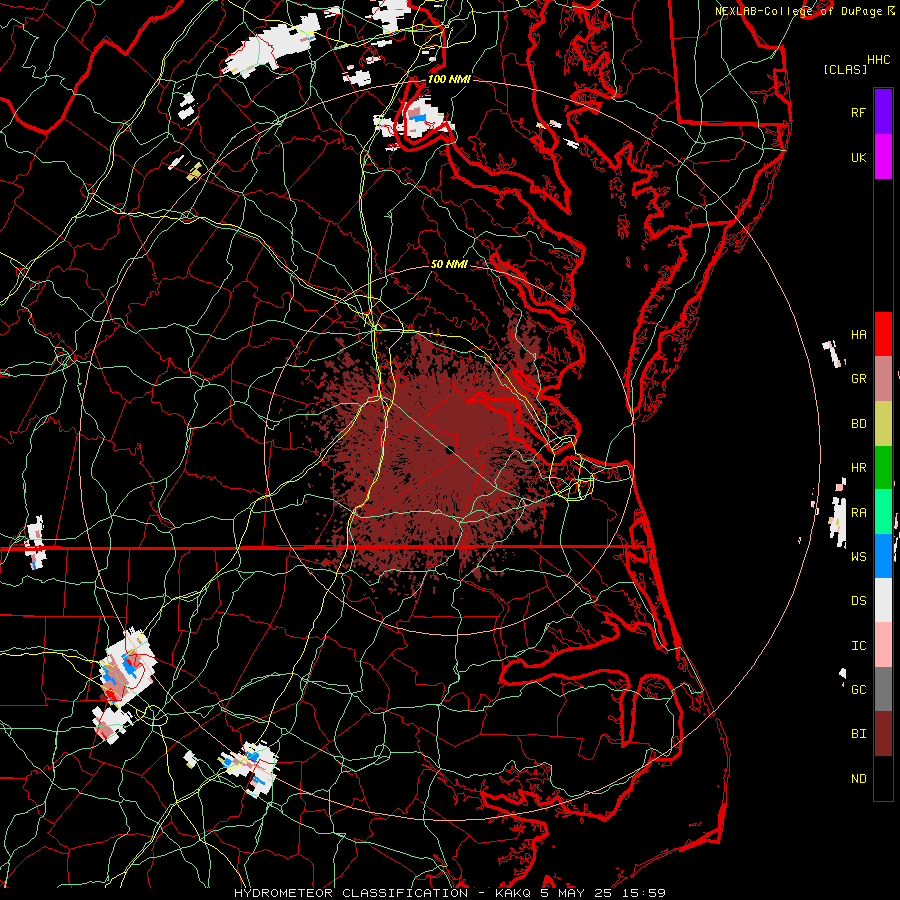The width and height of the screenshot is (900, 900).
Task: Select the GR dusty-pink legend swatch
Action: 883,378
